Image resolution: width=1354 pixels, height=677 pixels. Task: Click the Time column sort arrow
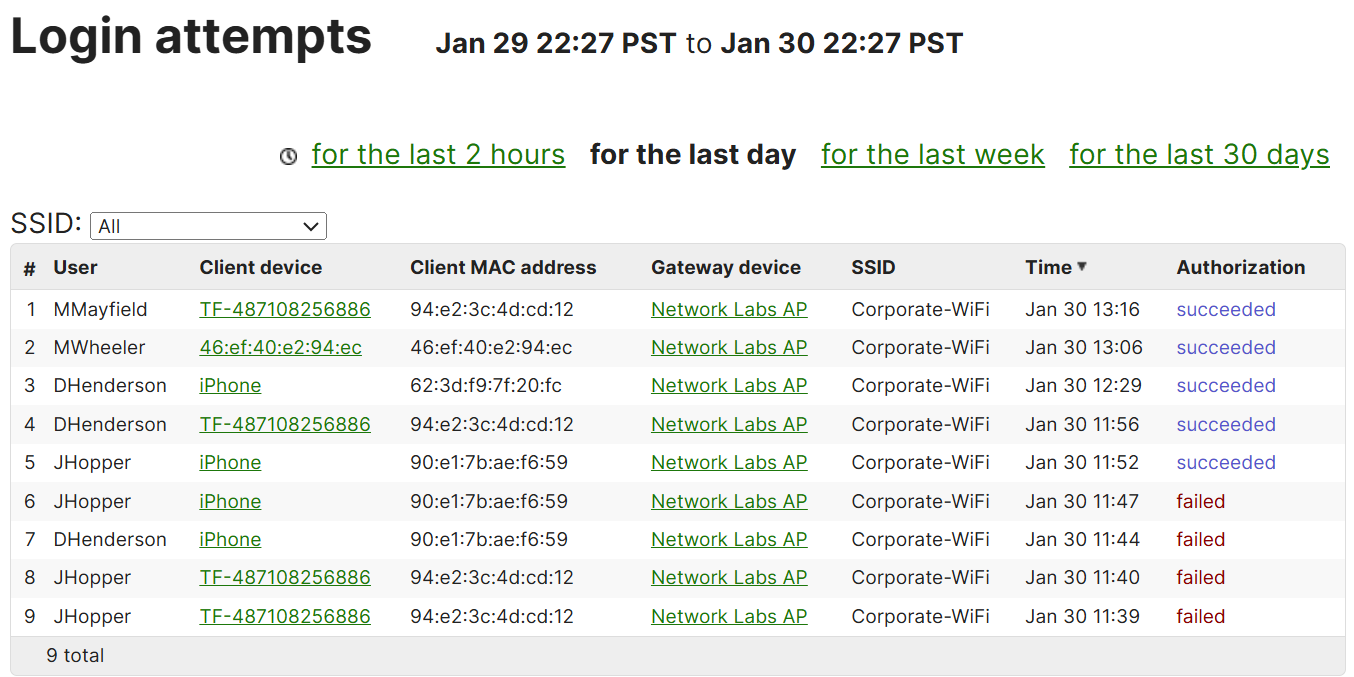[x=1082, y=267]
